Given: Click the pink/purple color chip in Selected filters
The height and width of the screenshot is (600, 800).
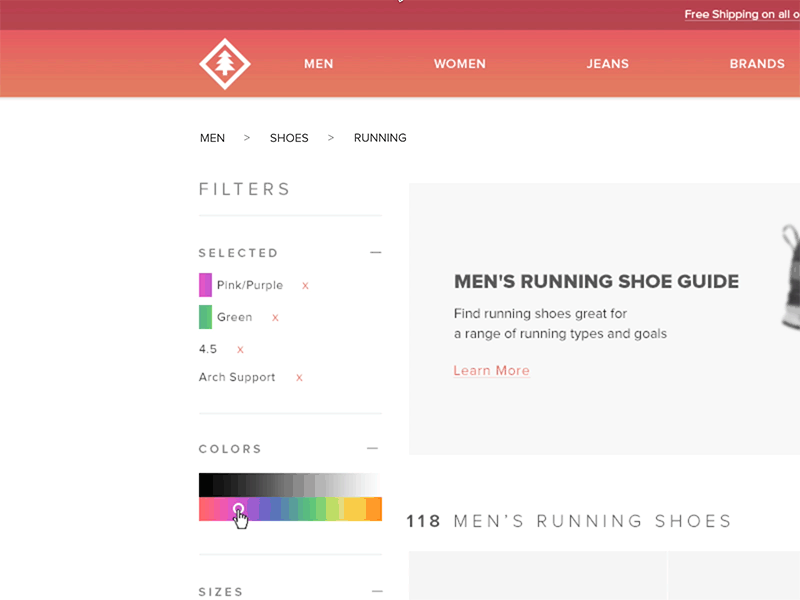Looking at the screenshot, I should pyautogui.click(x=203, y=285).
